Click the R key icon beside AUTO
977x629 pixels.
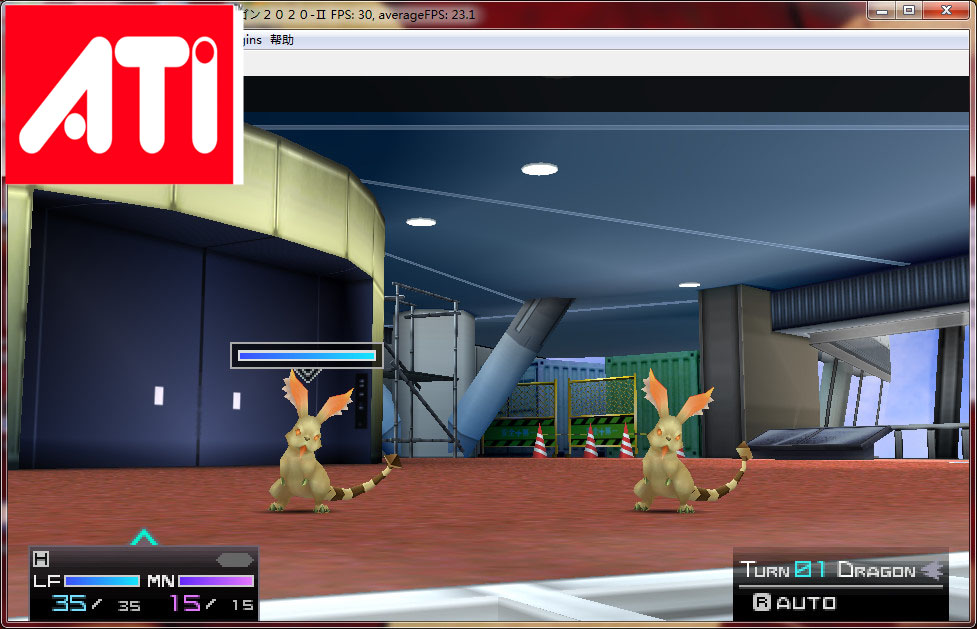761,602
